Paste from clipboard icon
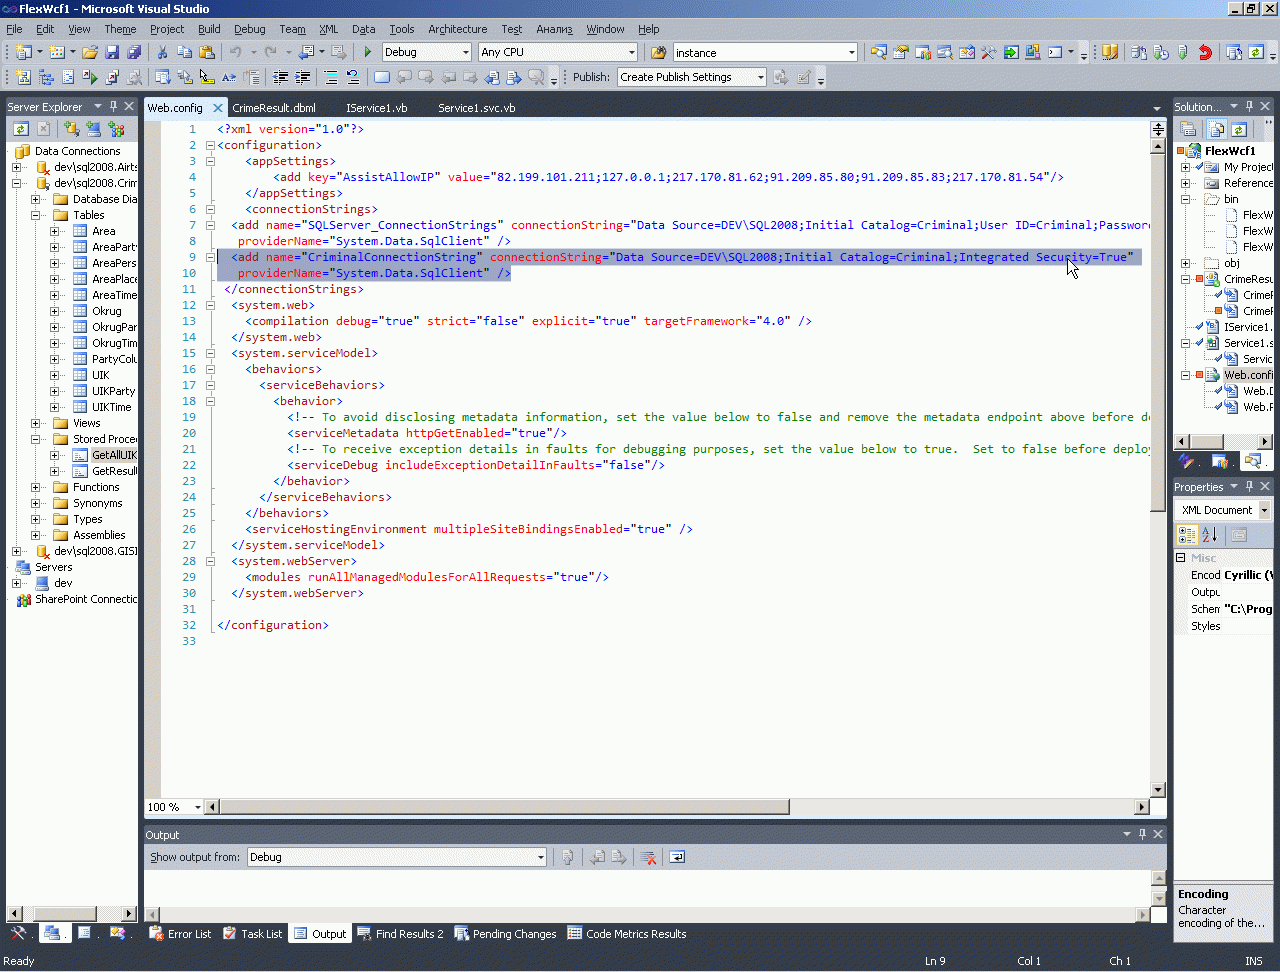This screenshot has width=1280, height=972. point(207,52)
